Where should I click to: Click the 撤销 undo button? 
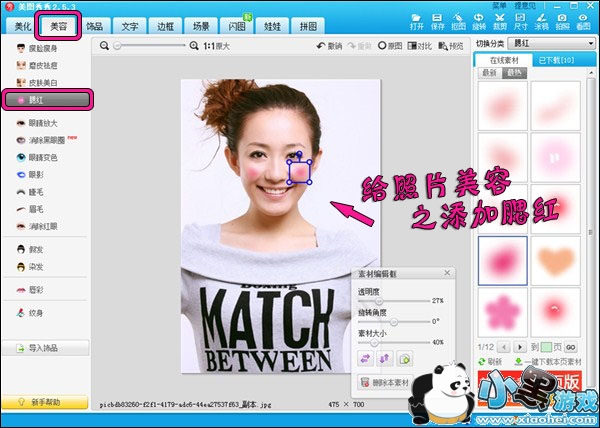(328, 46)
